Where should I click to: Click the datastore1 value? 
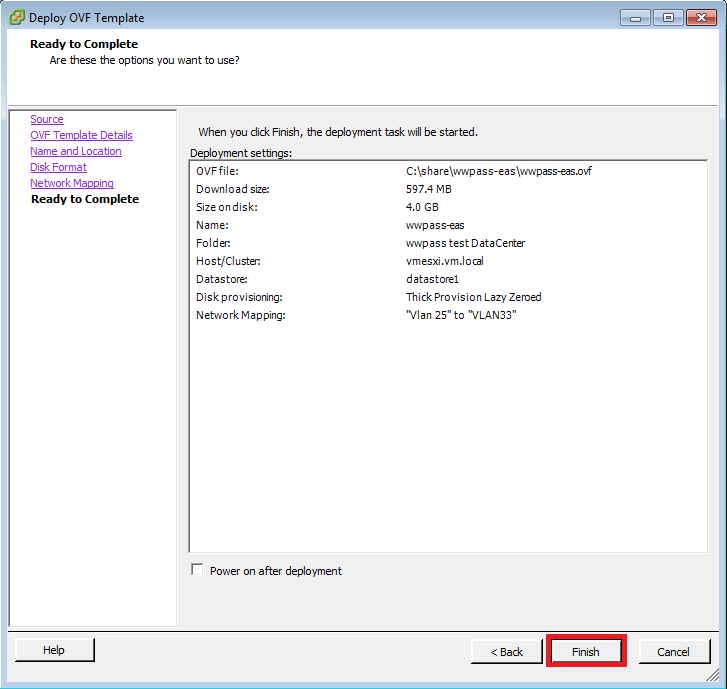(x=432, y=279)
